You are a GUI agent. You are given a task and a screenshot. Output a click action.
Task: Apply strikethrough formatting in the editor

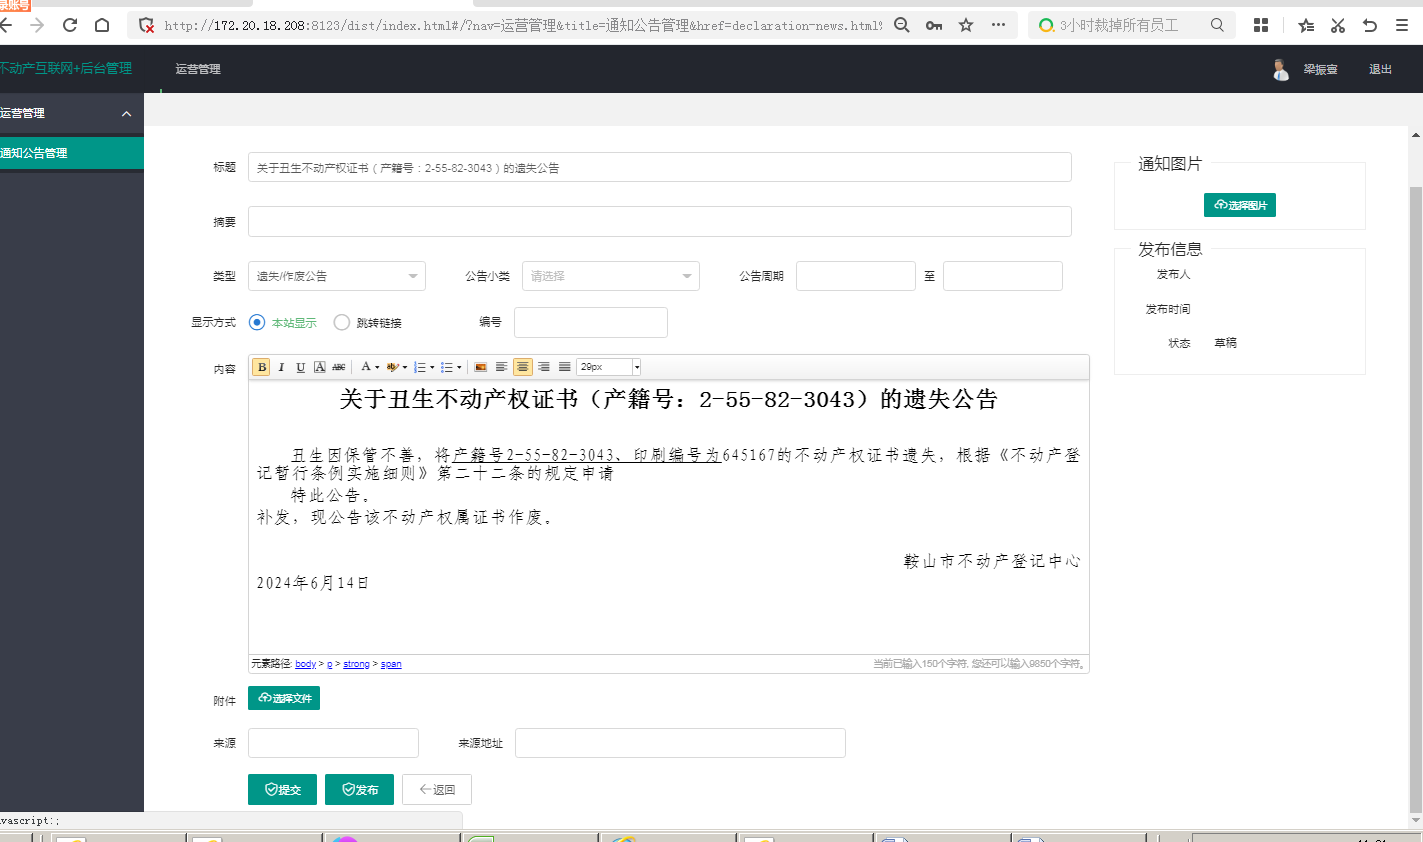(339, 367)
